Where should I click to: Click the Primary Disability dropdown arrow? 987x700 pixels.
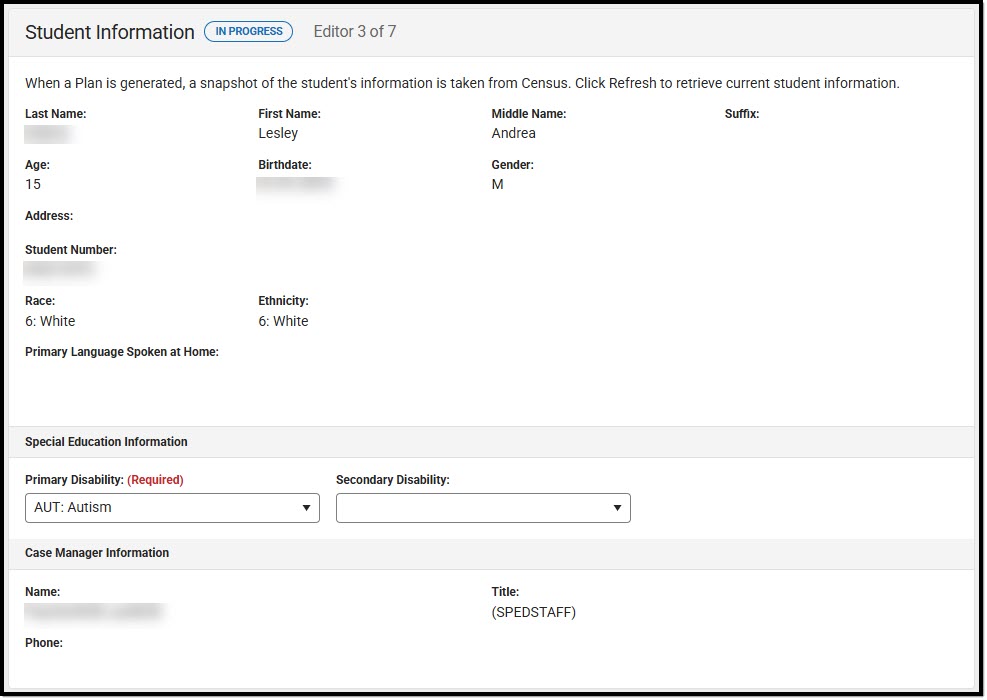[x=307, y=508]
